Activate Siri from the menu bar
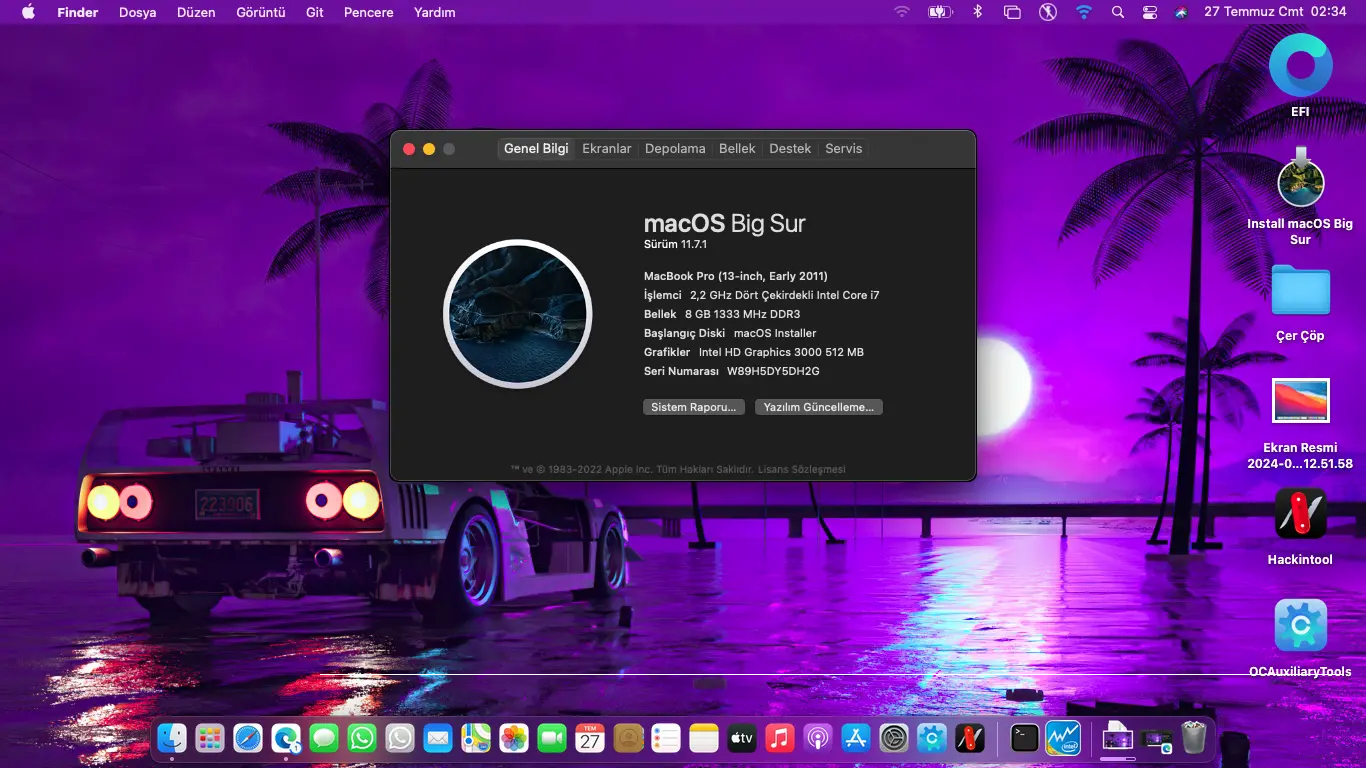 1181,12
